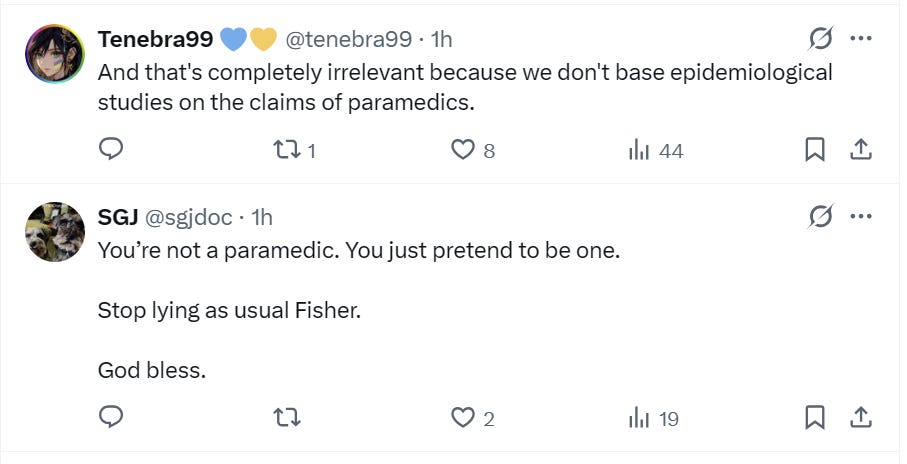
Task: View analytics for Tenebra99's tweet
Action: [639, 150]
